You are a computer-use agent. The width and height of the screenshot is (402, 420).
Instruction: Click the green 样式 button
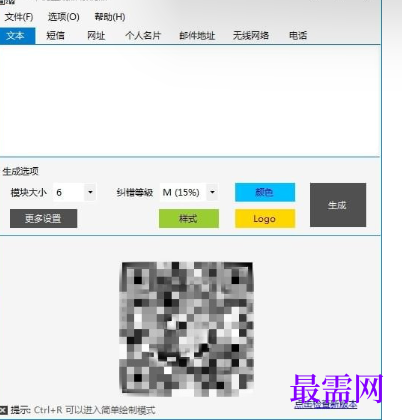click(x=189, y=219)
